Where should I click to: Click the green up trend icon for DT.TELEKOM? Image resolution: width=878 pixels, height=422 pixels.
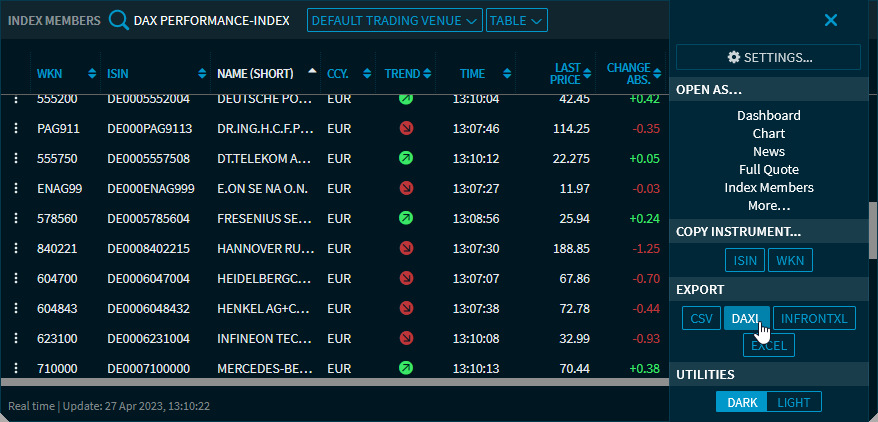(406, 158)
